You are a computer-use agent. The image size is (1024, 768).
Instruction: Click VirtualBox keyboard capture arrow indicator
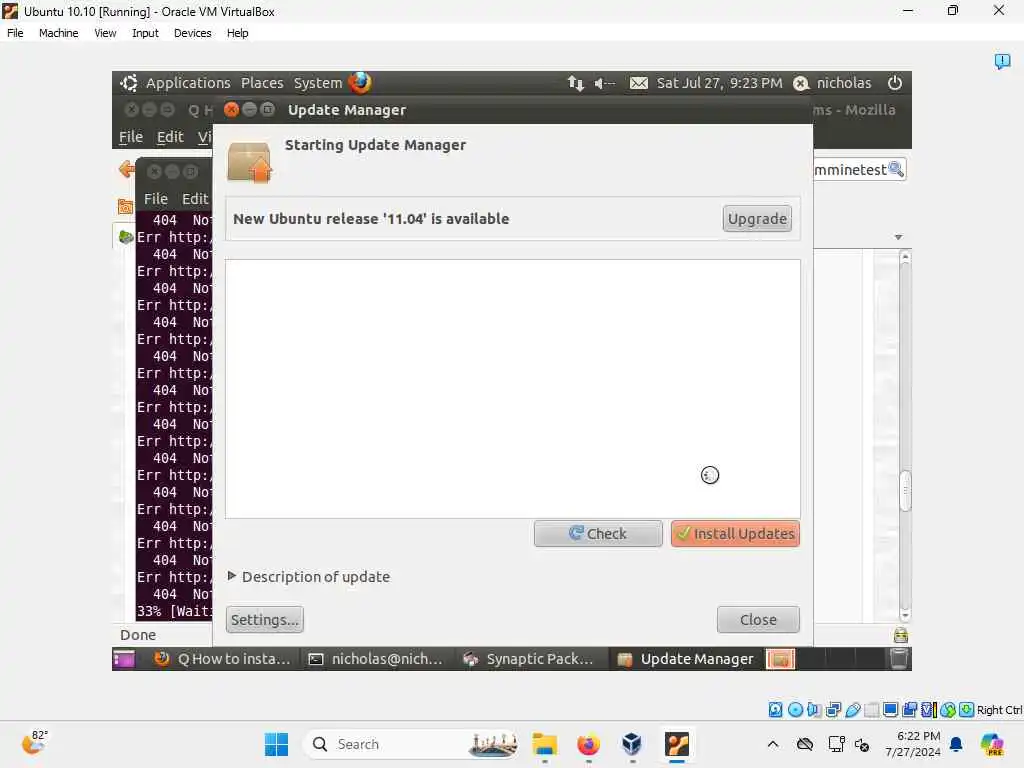coord(967,710)
